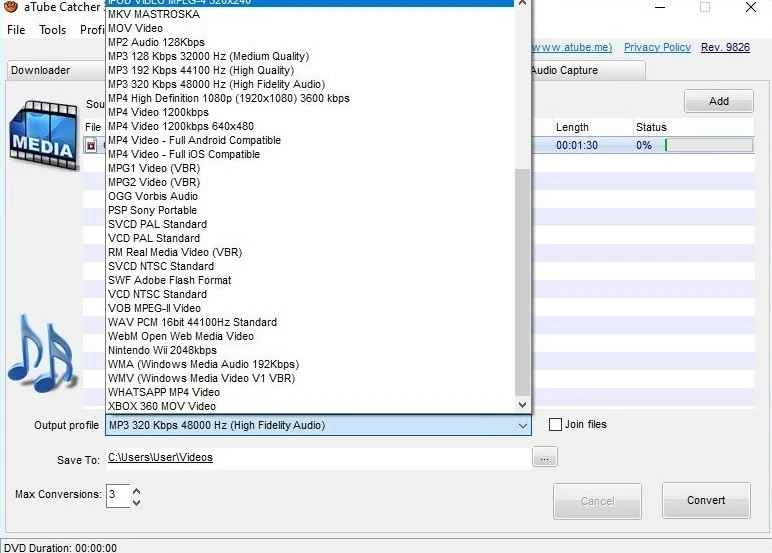Click the browse (...) button next to Save To
The height and width of the screenshot is (553, 772).
(x=545, y=457)
